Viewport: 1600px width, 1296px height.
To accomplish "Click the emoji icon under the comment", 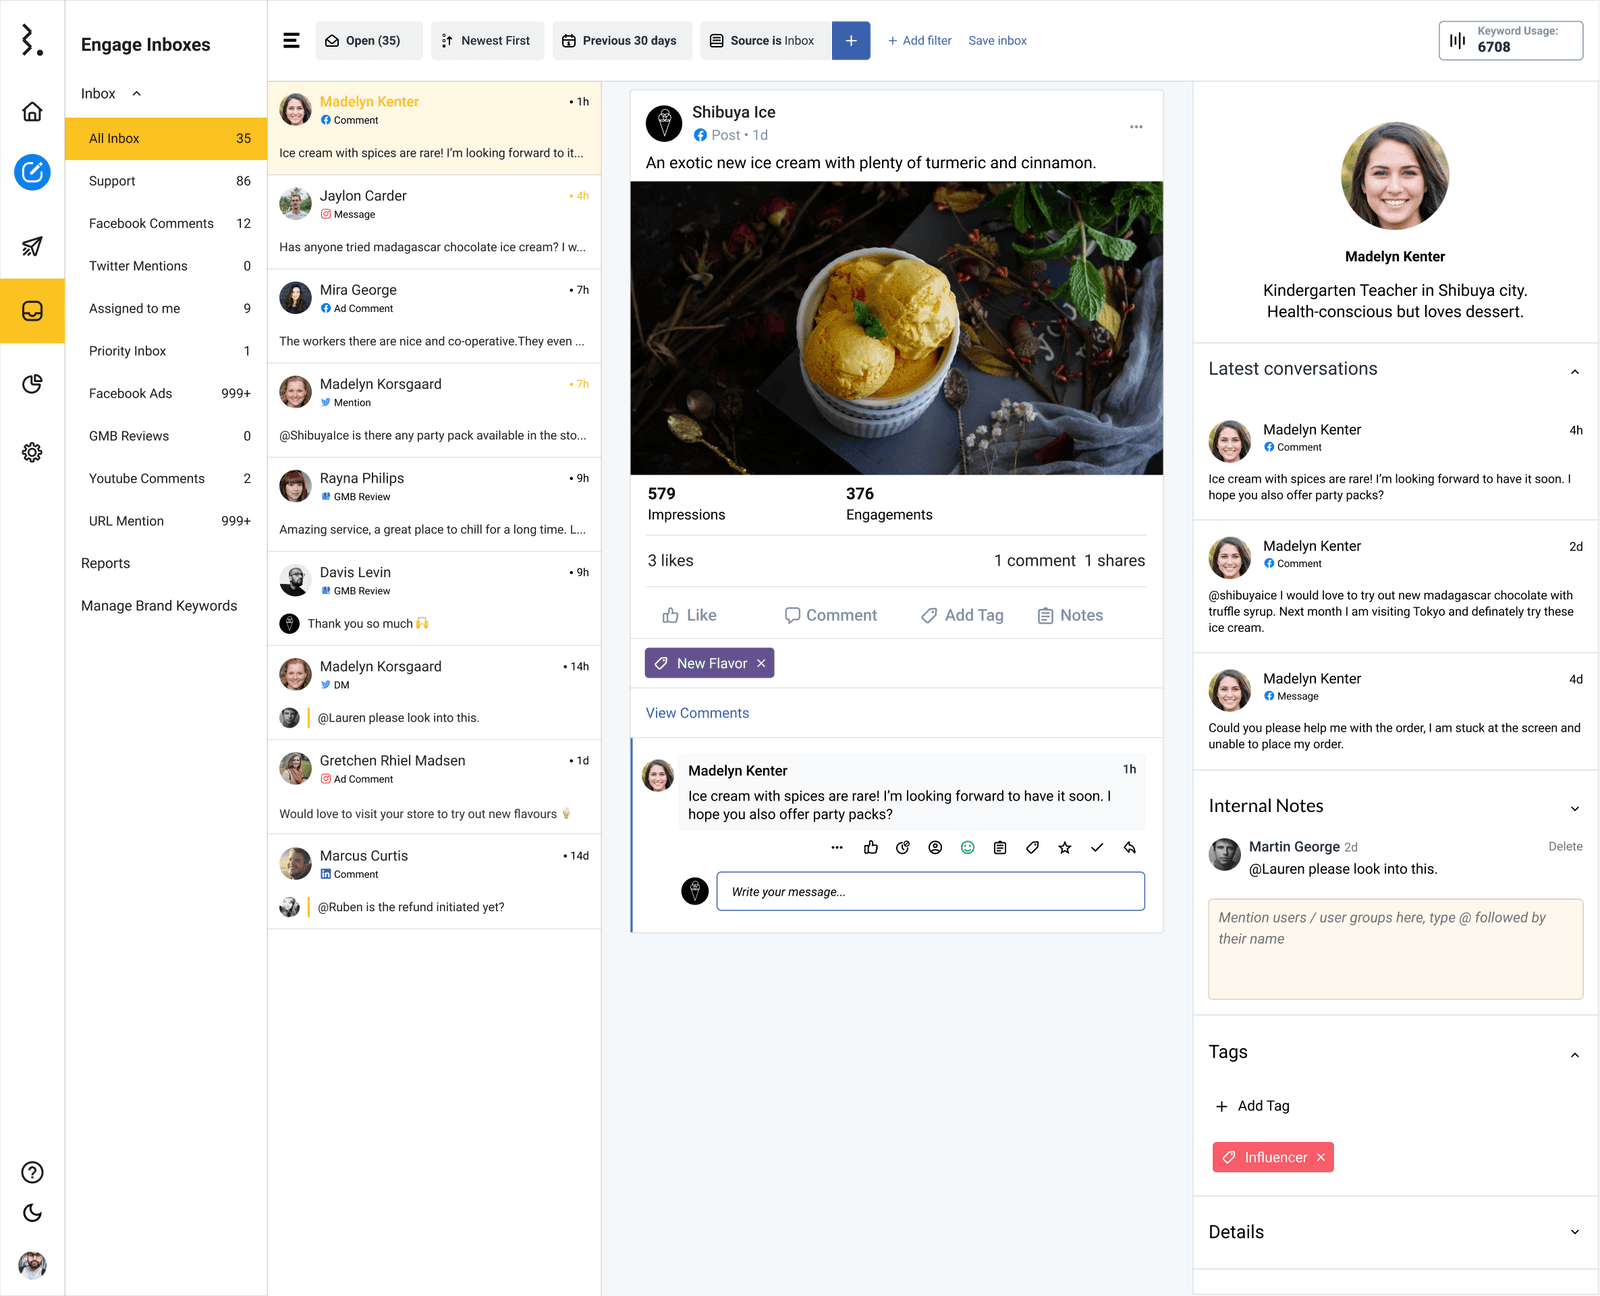I will [967, 847].
